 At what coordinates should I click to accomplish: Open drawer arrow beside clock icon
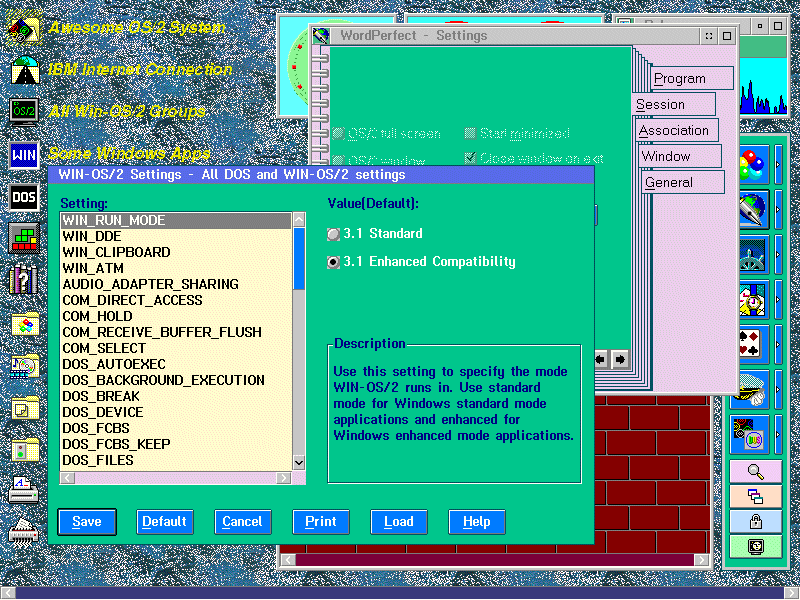pos(778,299)
